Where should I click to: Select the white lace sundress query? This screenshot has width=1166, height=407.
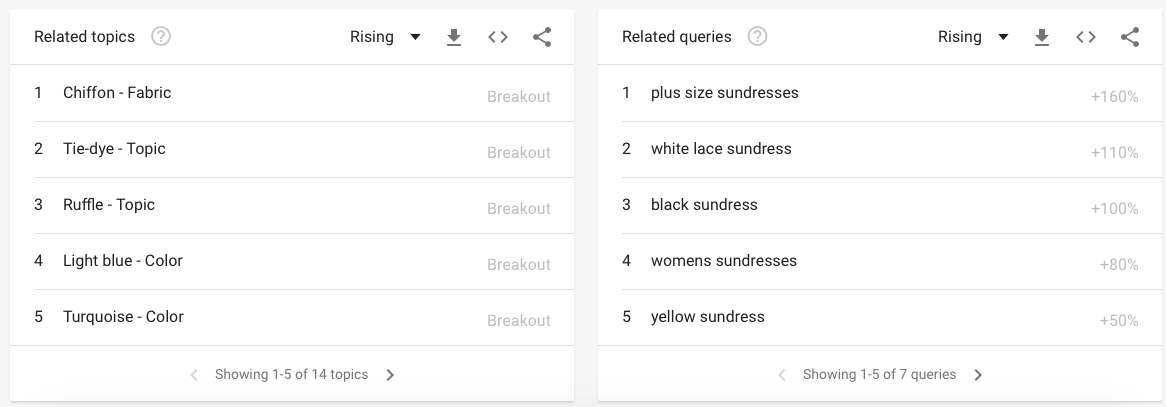[880, 149]
